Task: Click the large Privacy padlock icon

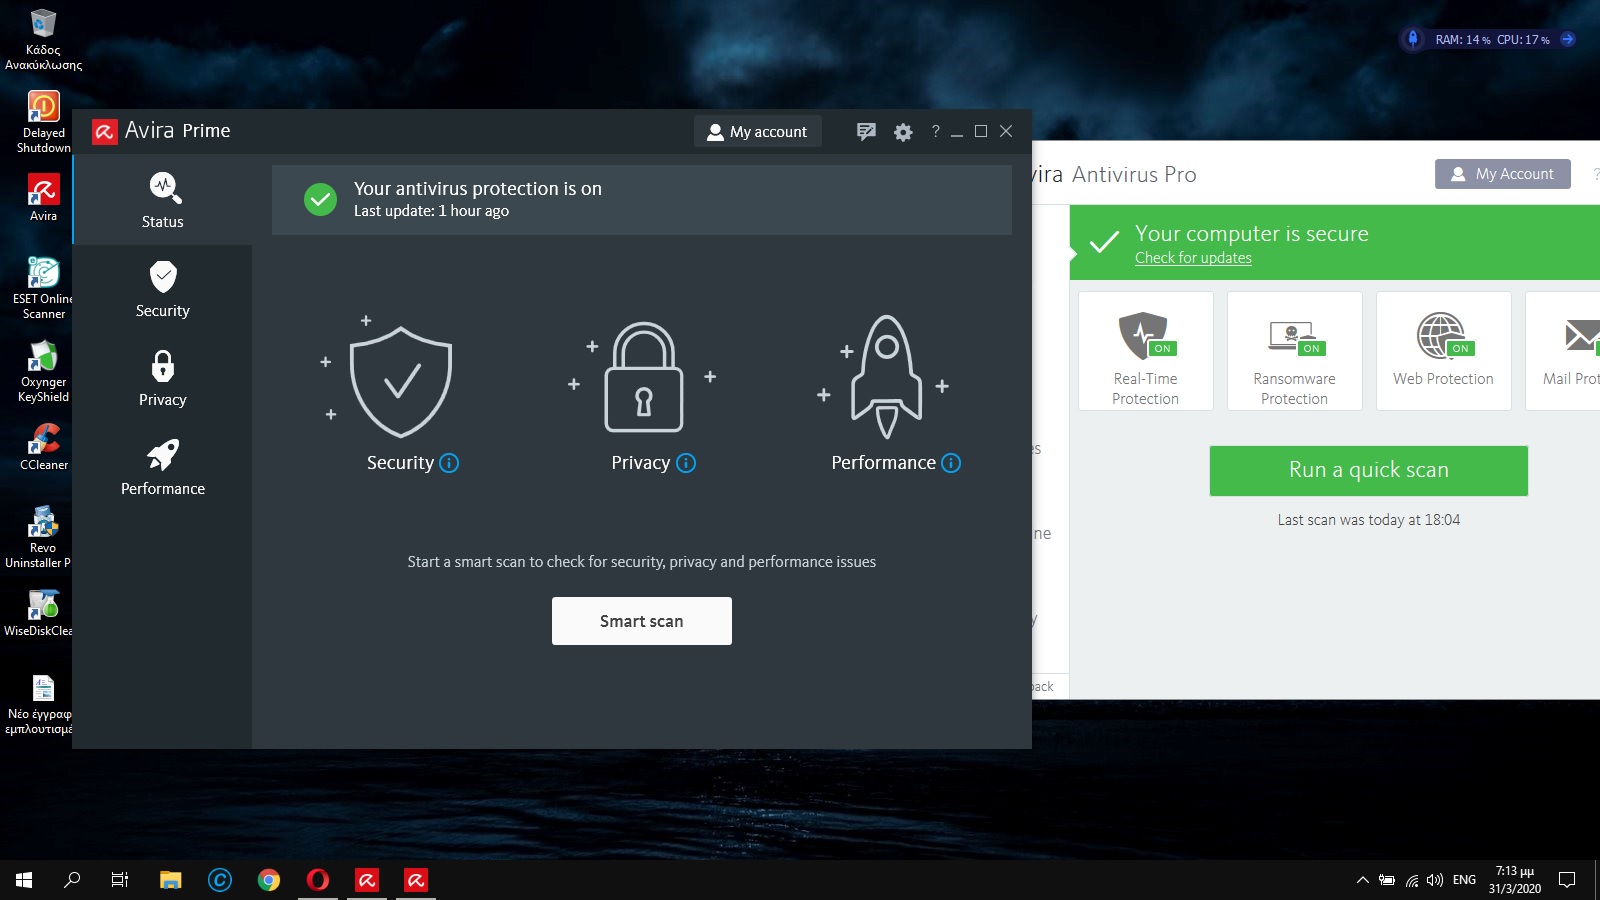Action: coord(644,377)
